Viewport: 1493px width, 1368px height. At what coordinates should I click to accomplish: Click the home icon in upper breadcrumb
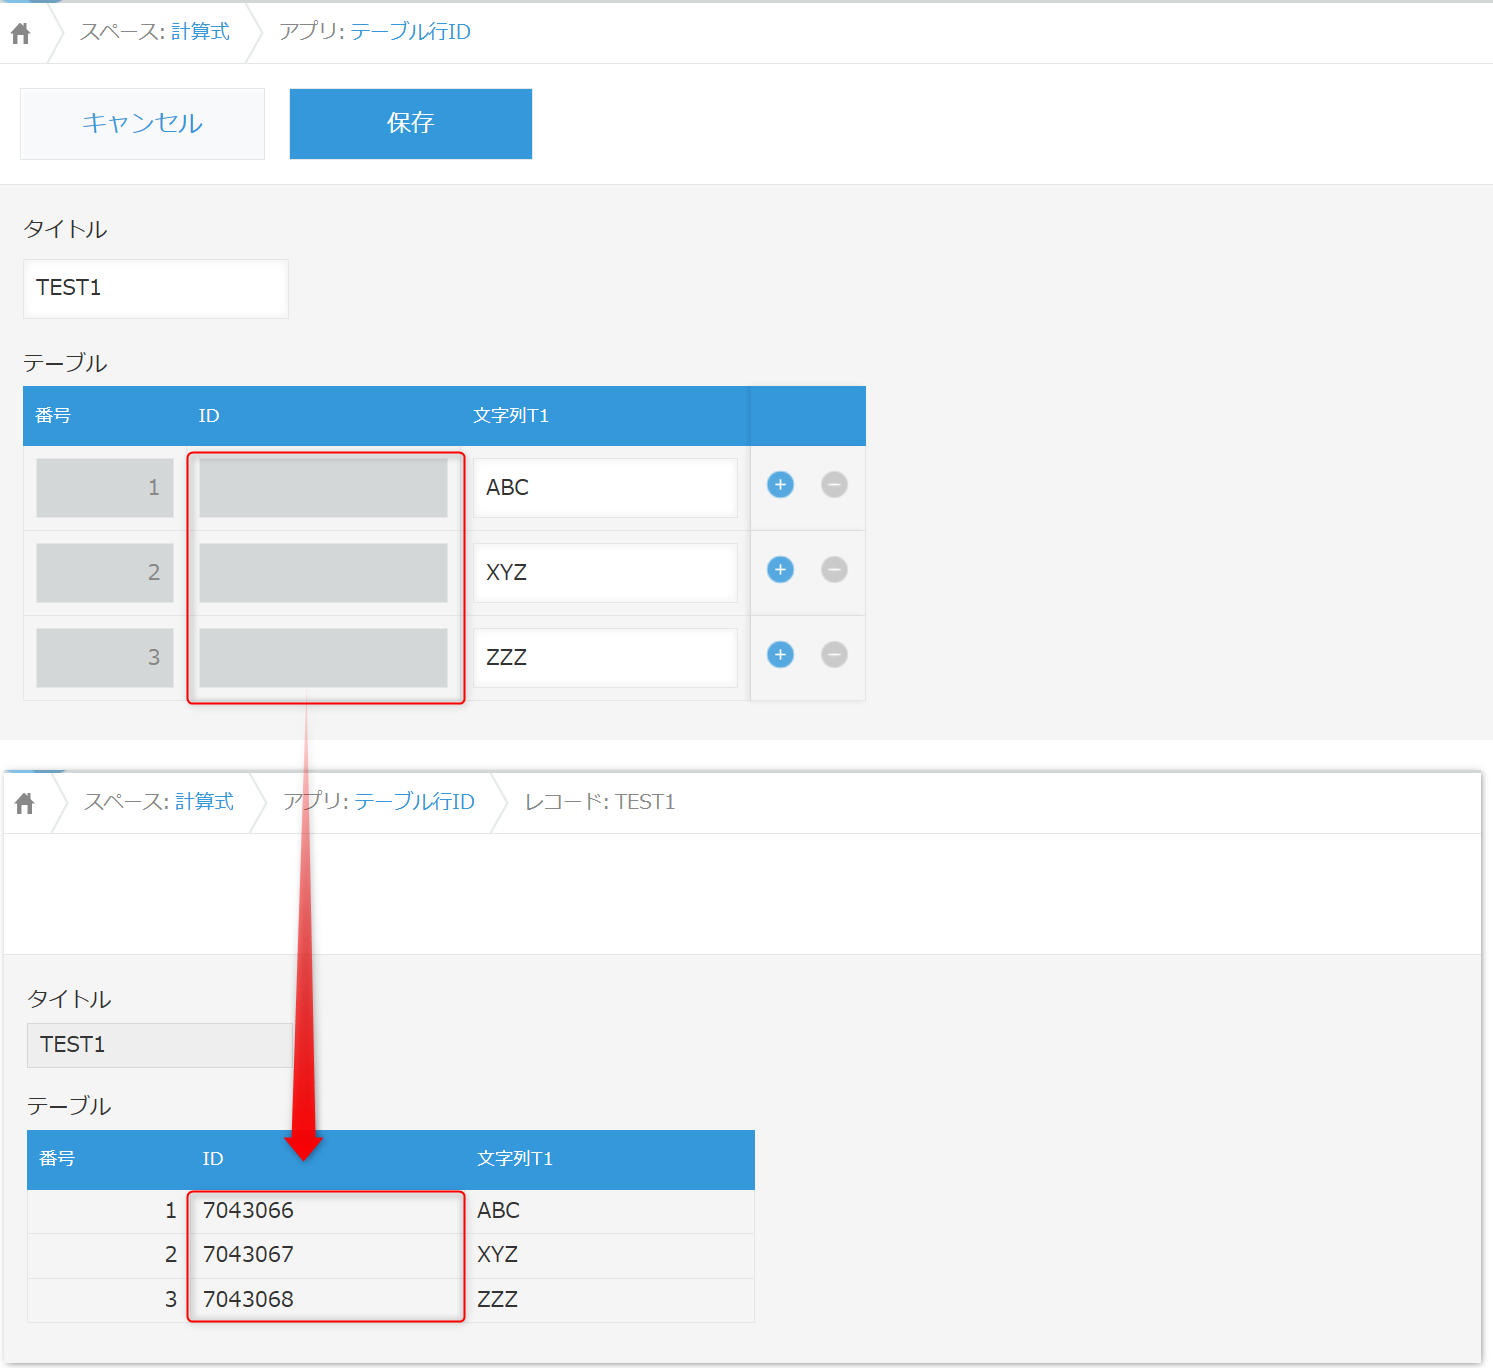(x=20, y=33)
